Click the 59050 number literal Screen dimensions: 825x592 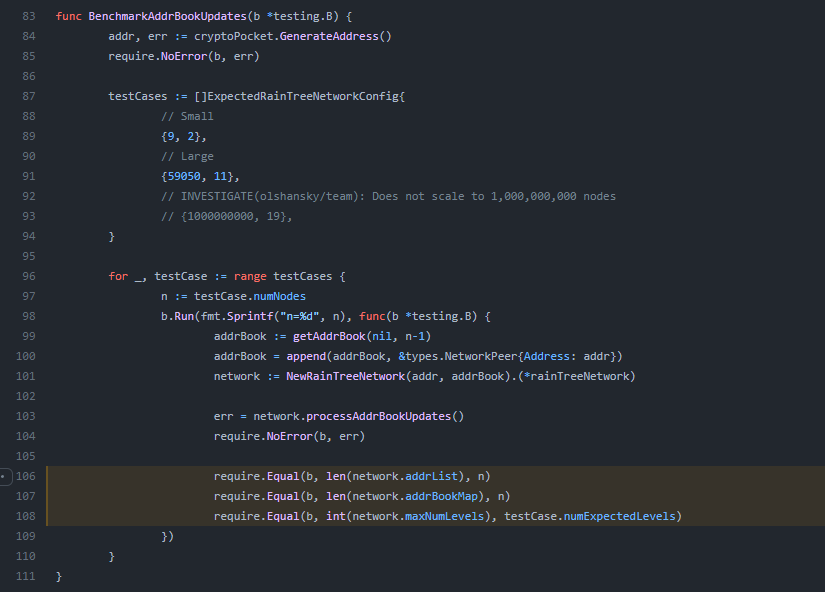[x=184, y=176]
